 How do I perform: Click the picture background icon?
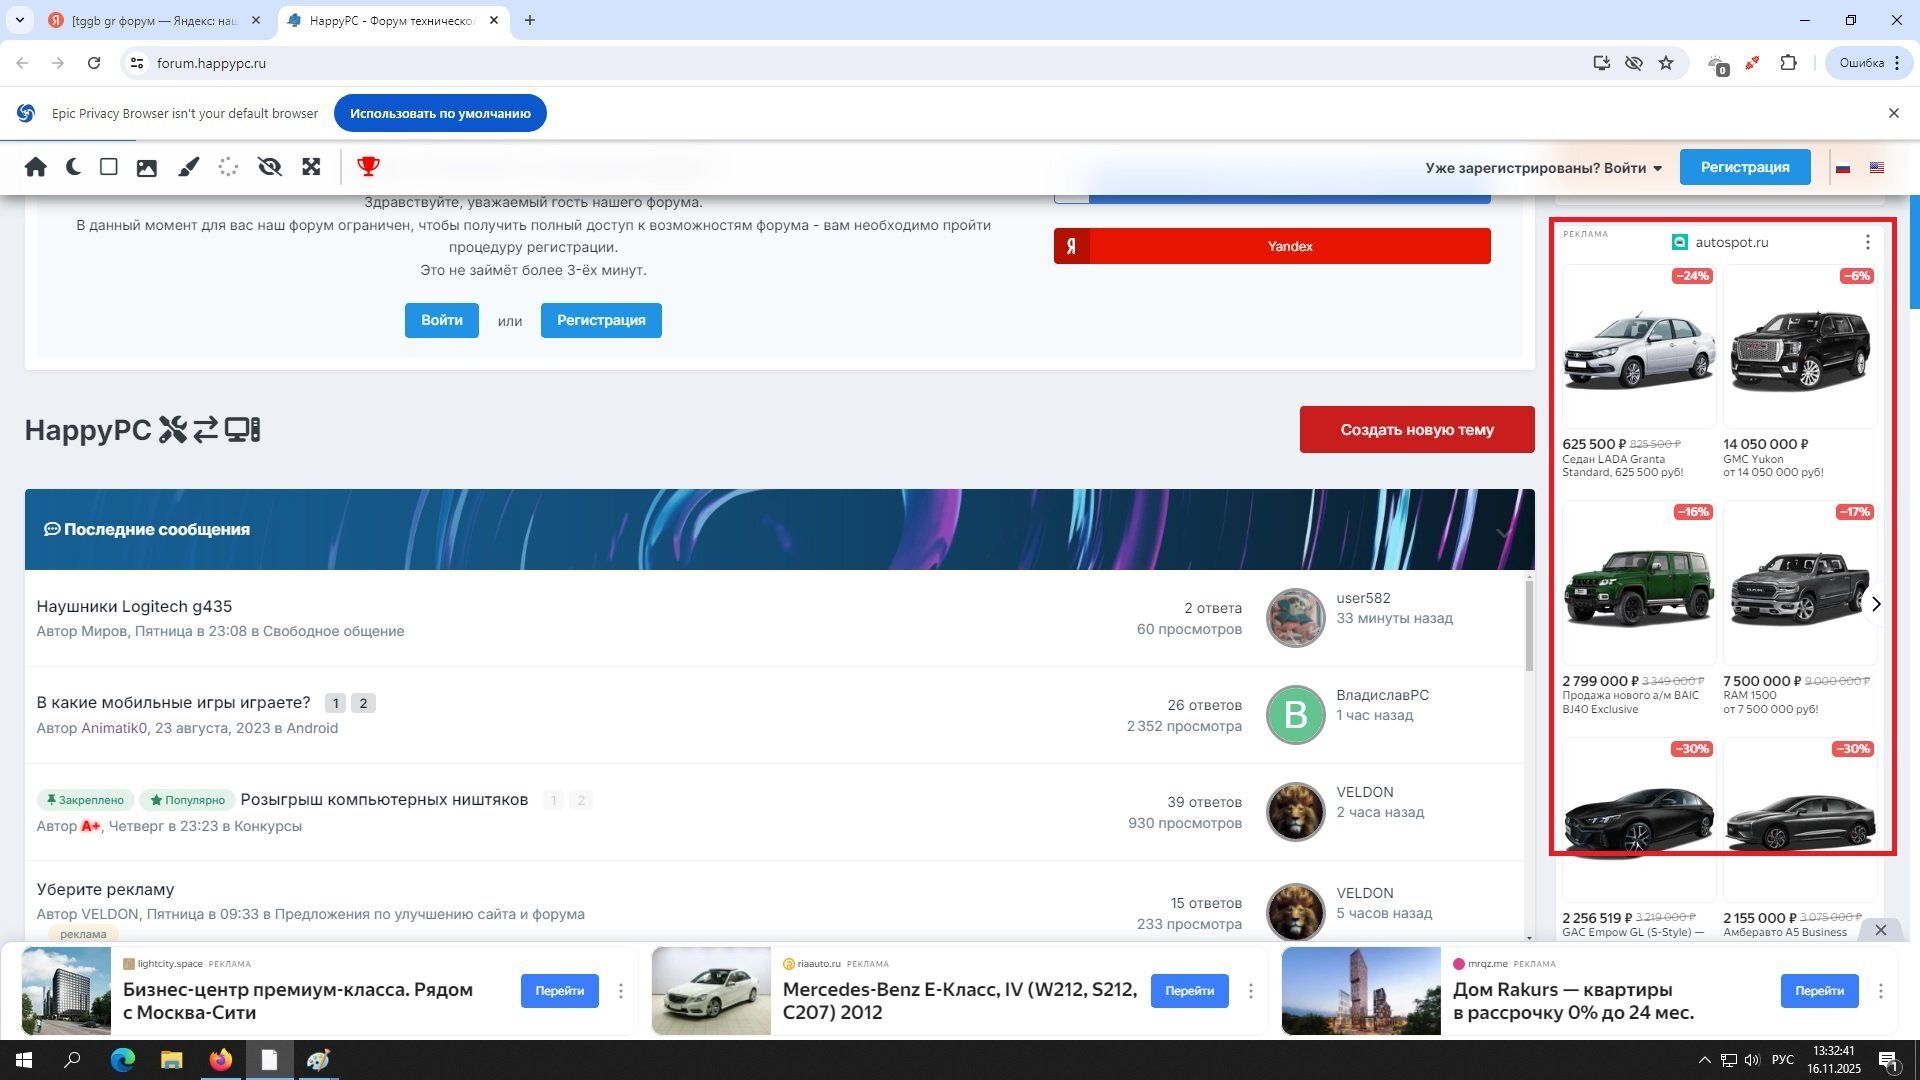(x=147, y=167)
